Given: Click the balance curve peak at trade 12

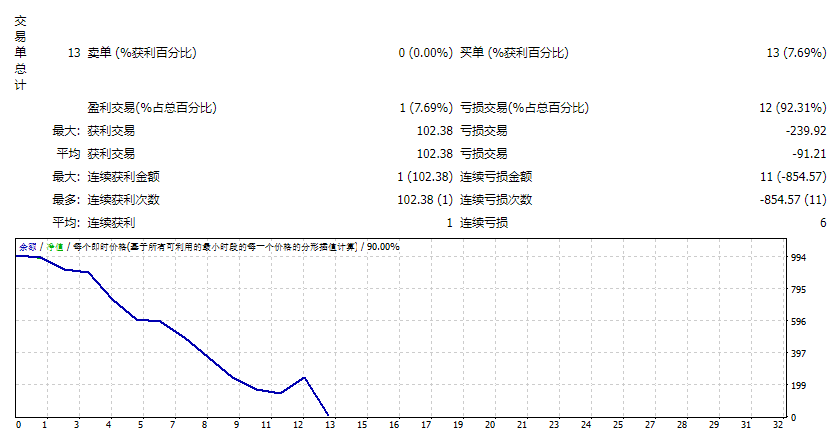Looking at the screenshot, I should click(304, 378).
